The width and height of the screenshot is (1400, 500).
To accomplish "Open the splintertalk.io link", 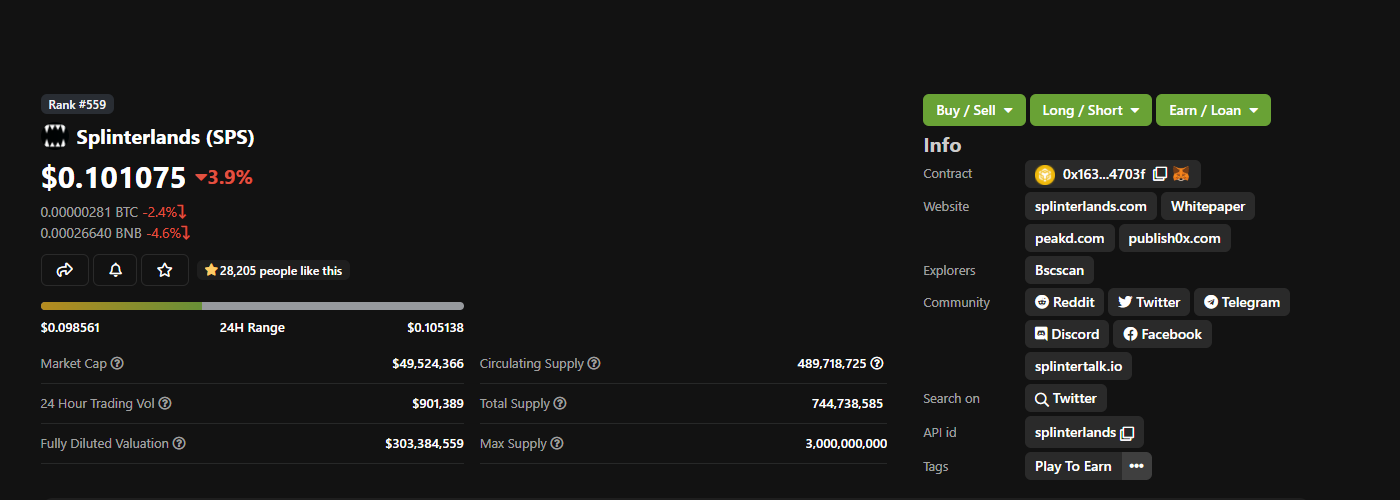I will [1078, 366].
